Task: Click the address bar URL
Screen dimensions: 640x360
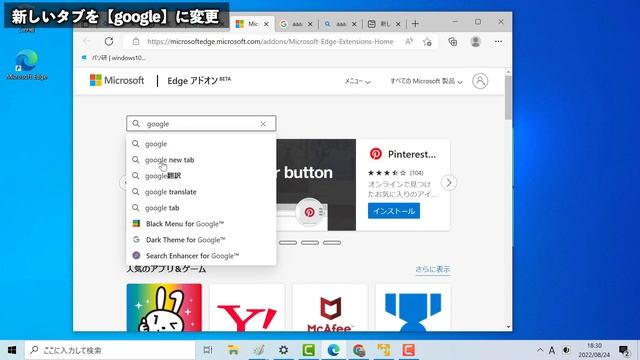Action: point(270,42)
